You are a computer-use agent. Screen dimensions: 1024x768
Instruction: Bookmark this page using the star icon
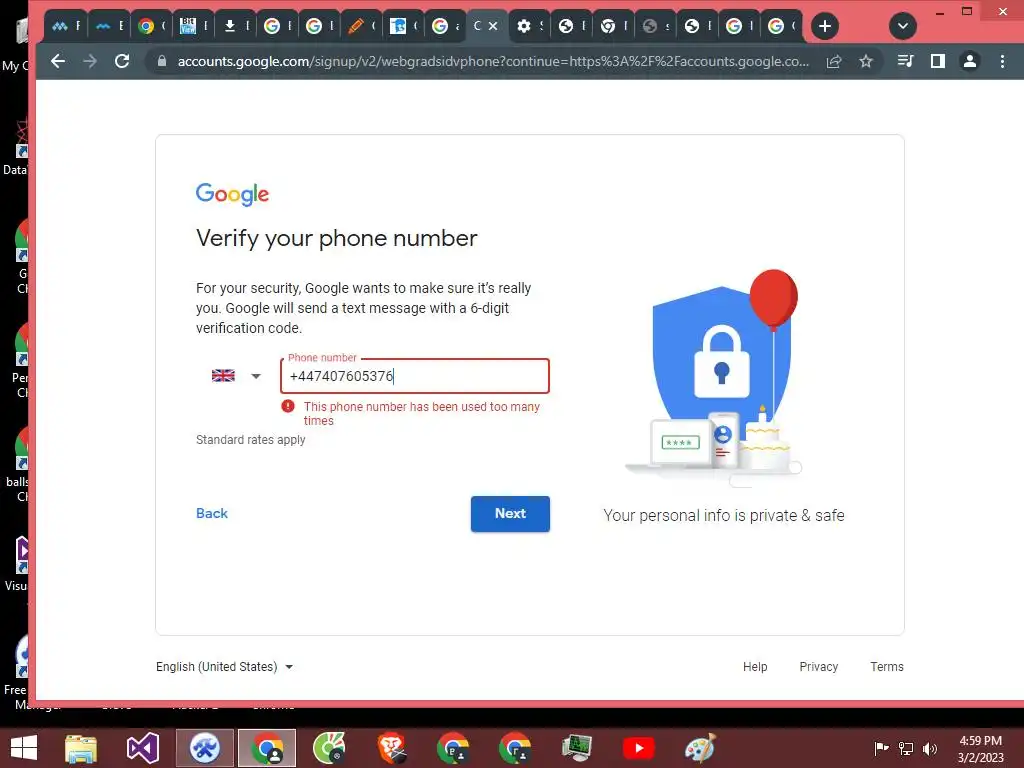pyautogui.click(x=866, y=61)
